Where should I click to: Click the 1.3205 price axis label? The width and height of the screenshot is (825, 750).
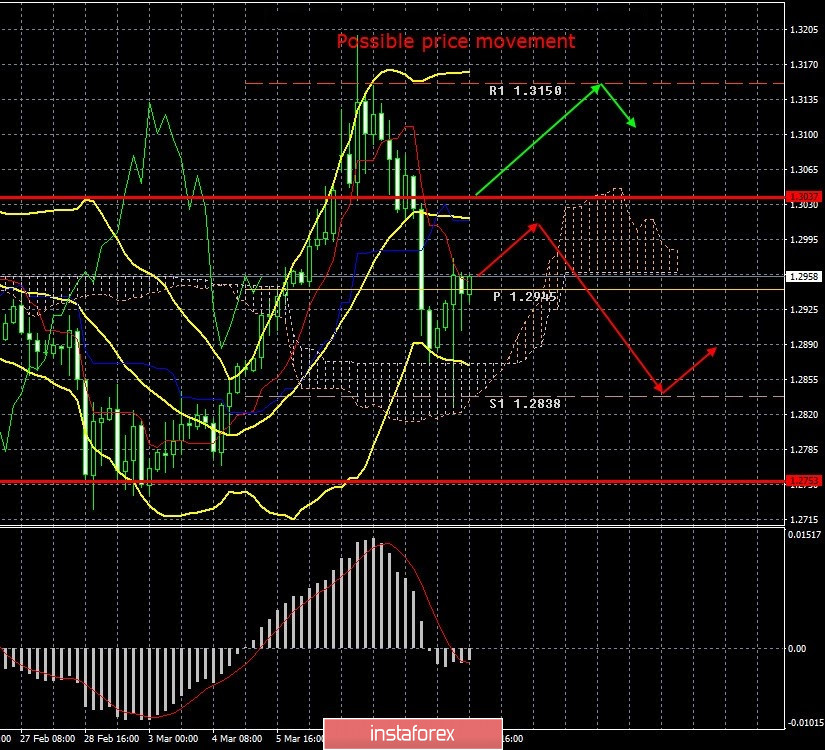804,29
